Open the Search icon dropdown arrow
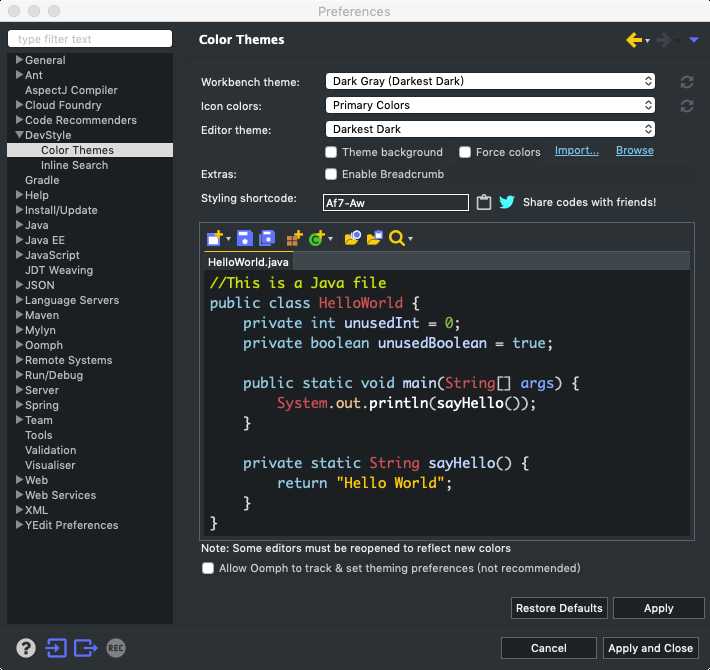Screen dimensions: 710x670 (410, 239)
